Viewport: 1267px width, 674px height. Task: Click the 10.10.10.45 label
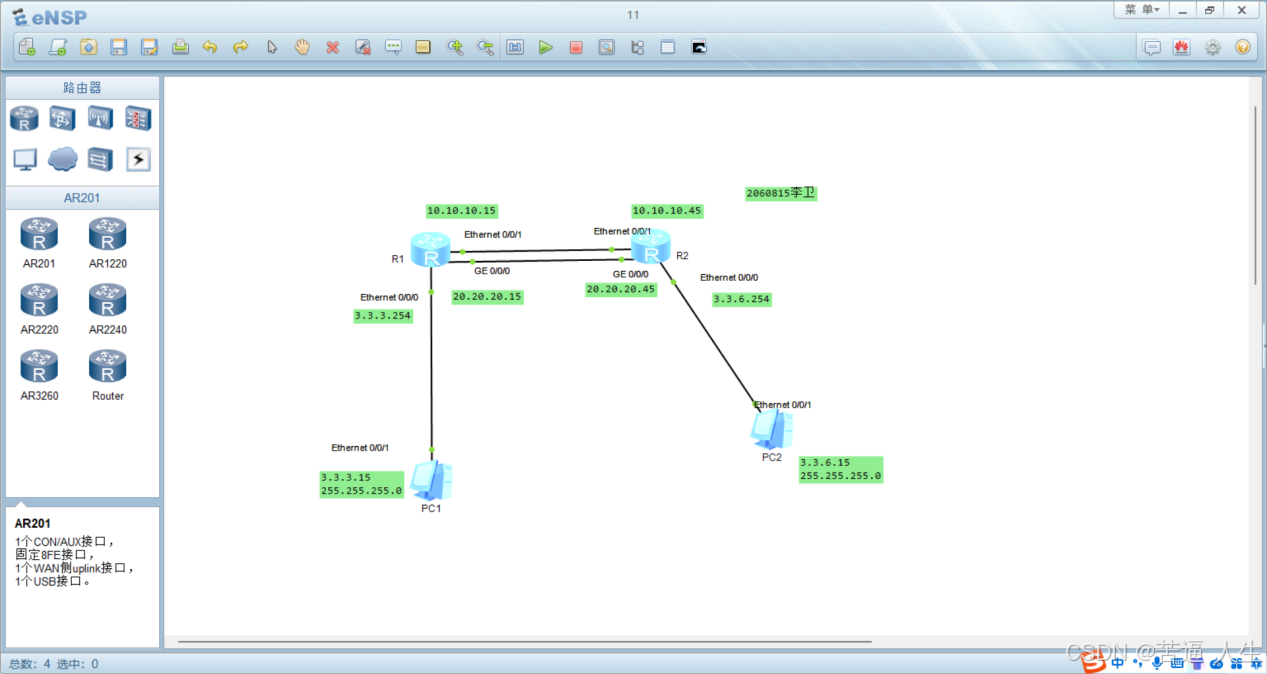tap(667, 211)
